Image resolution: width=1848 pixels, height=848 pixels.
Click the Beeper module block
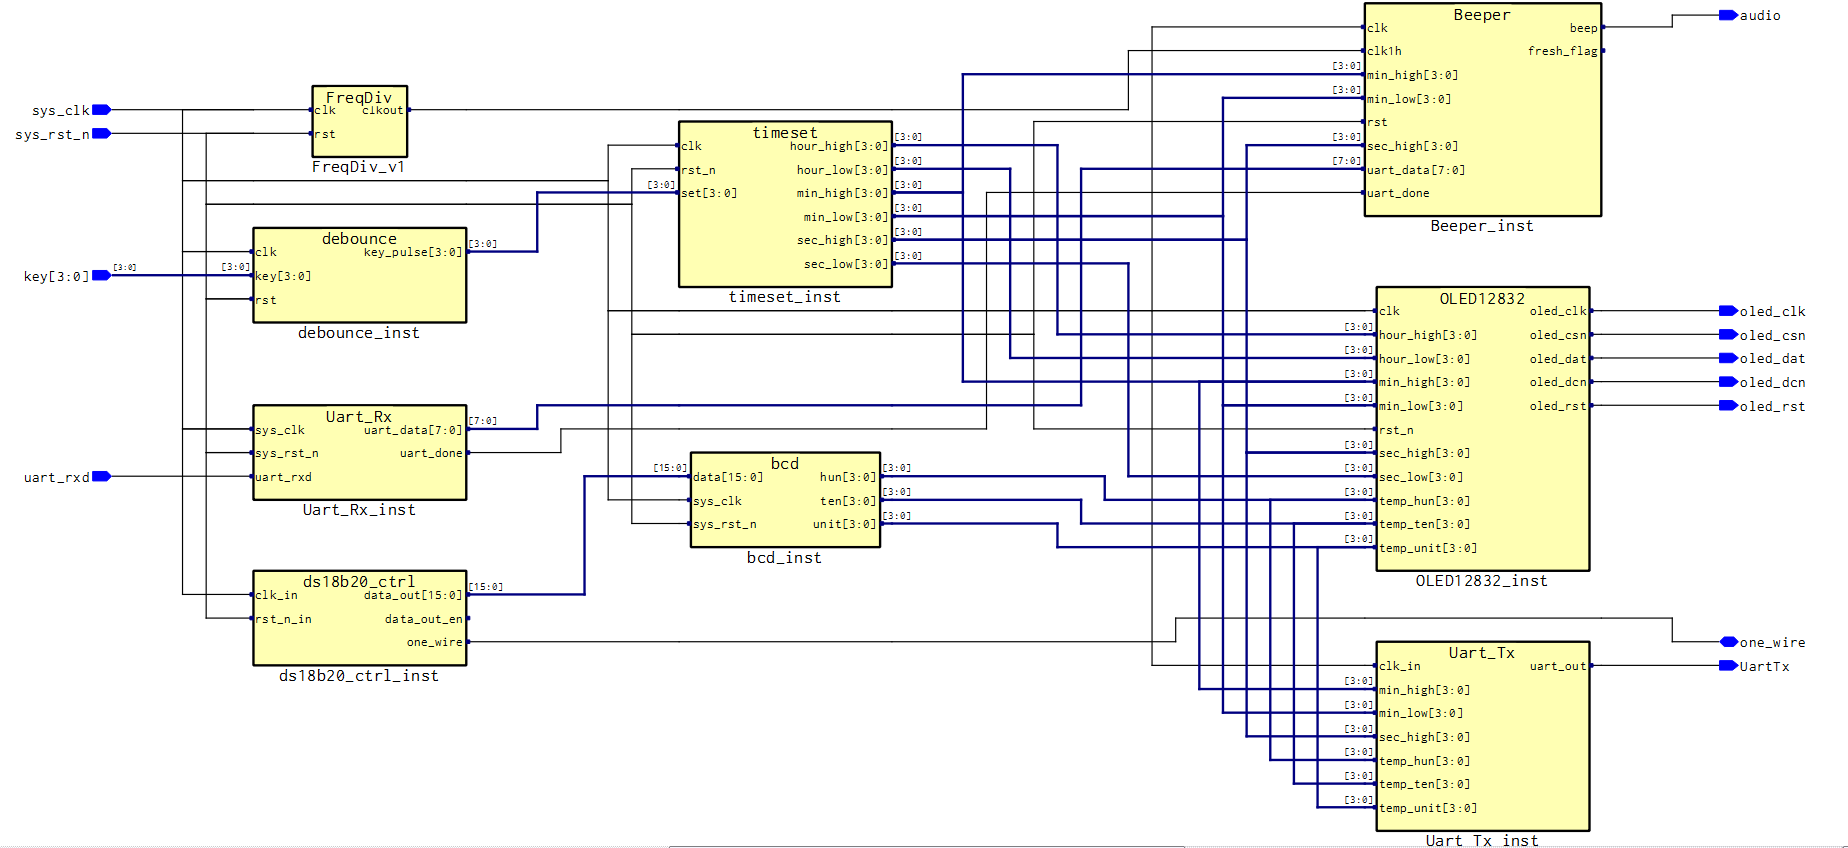(x=1483, y=109)
